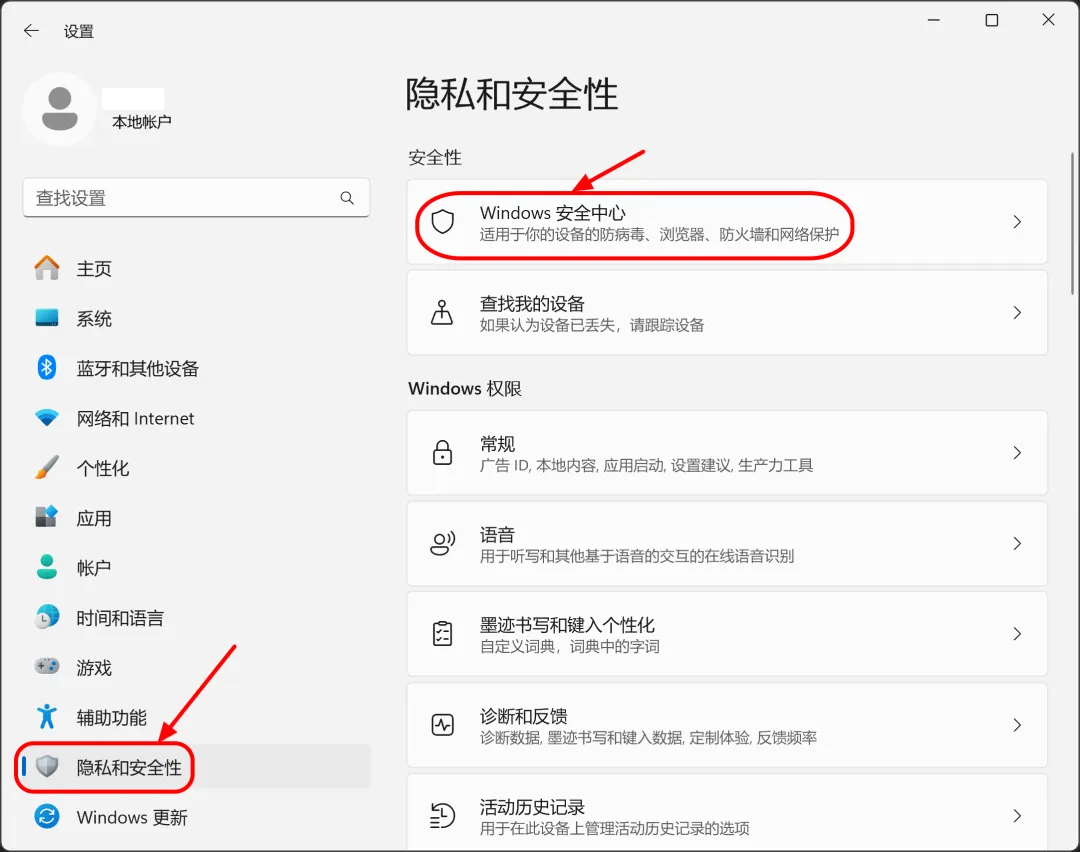Click the Time and language clock globe icon
Screen dimensions: 1080x852
tap(47, 617)
